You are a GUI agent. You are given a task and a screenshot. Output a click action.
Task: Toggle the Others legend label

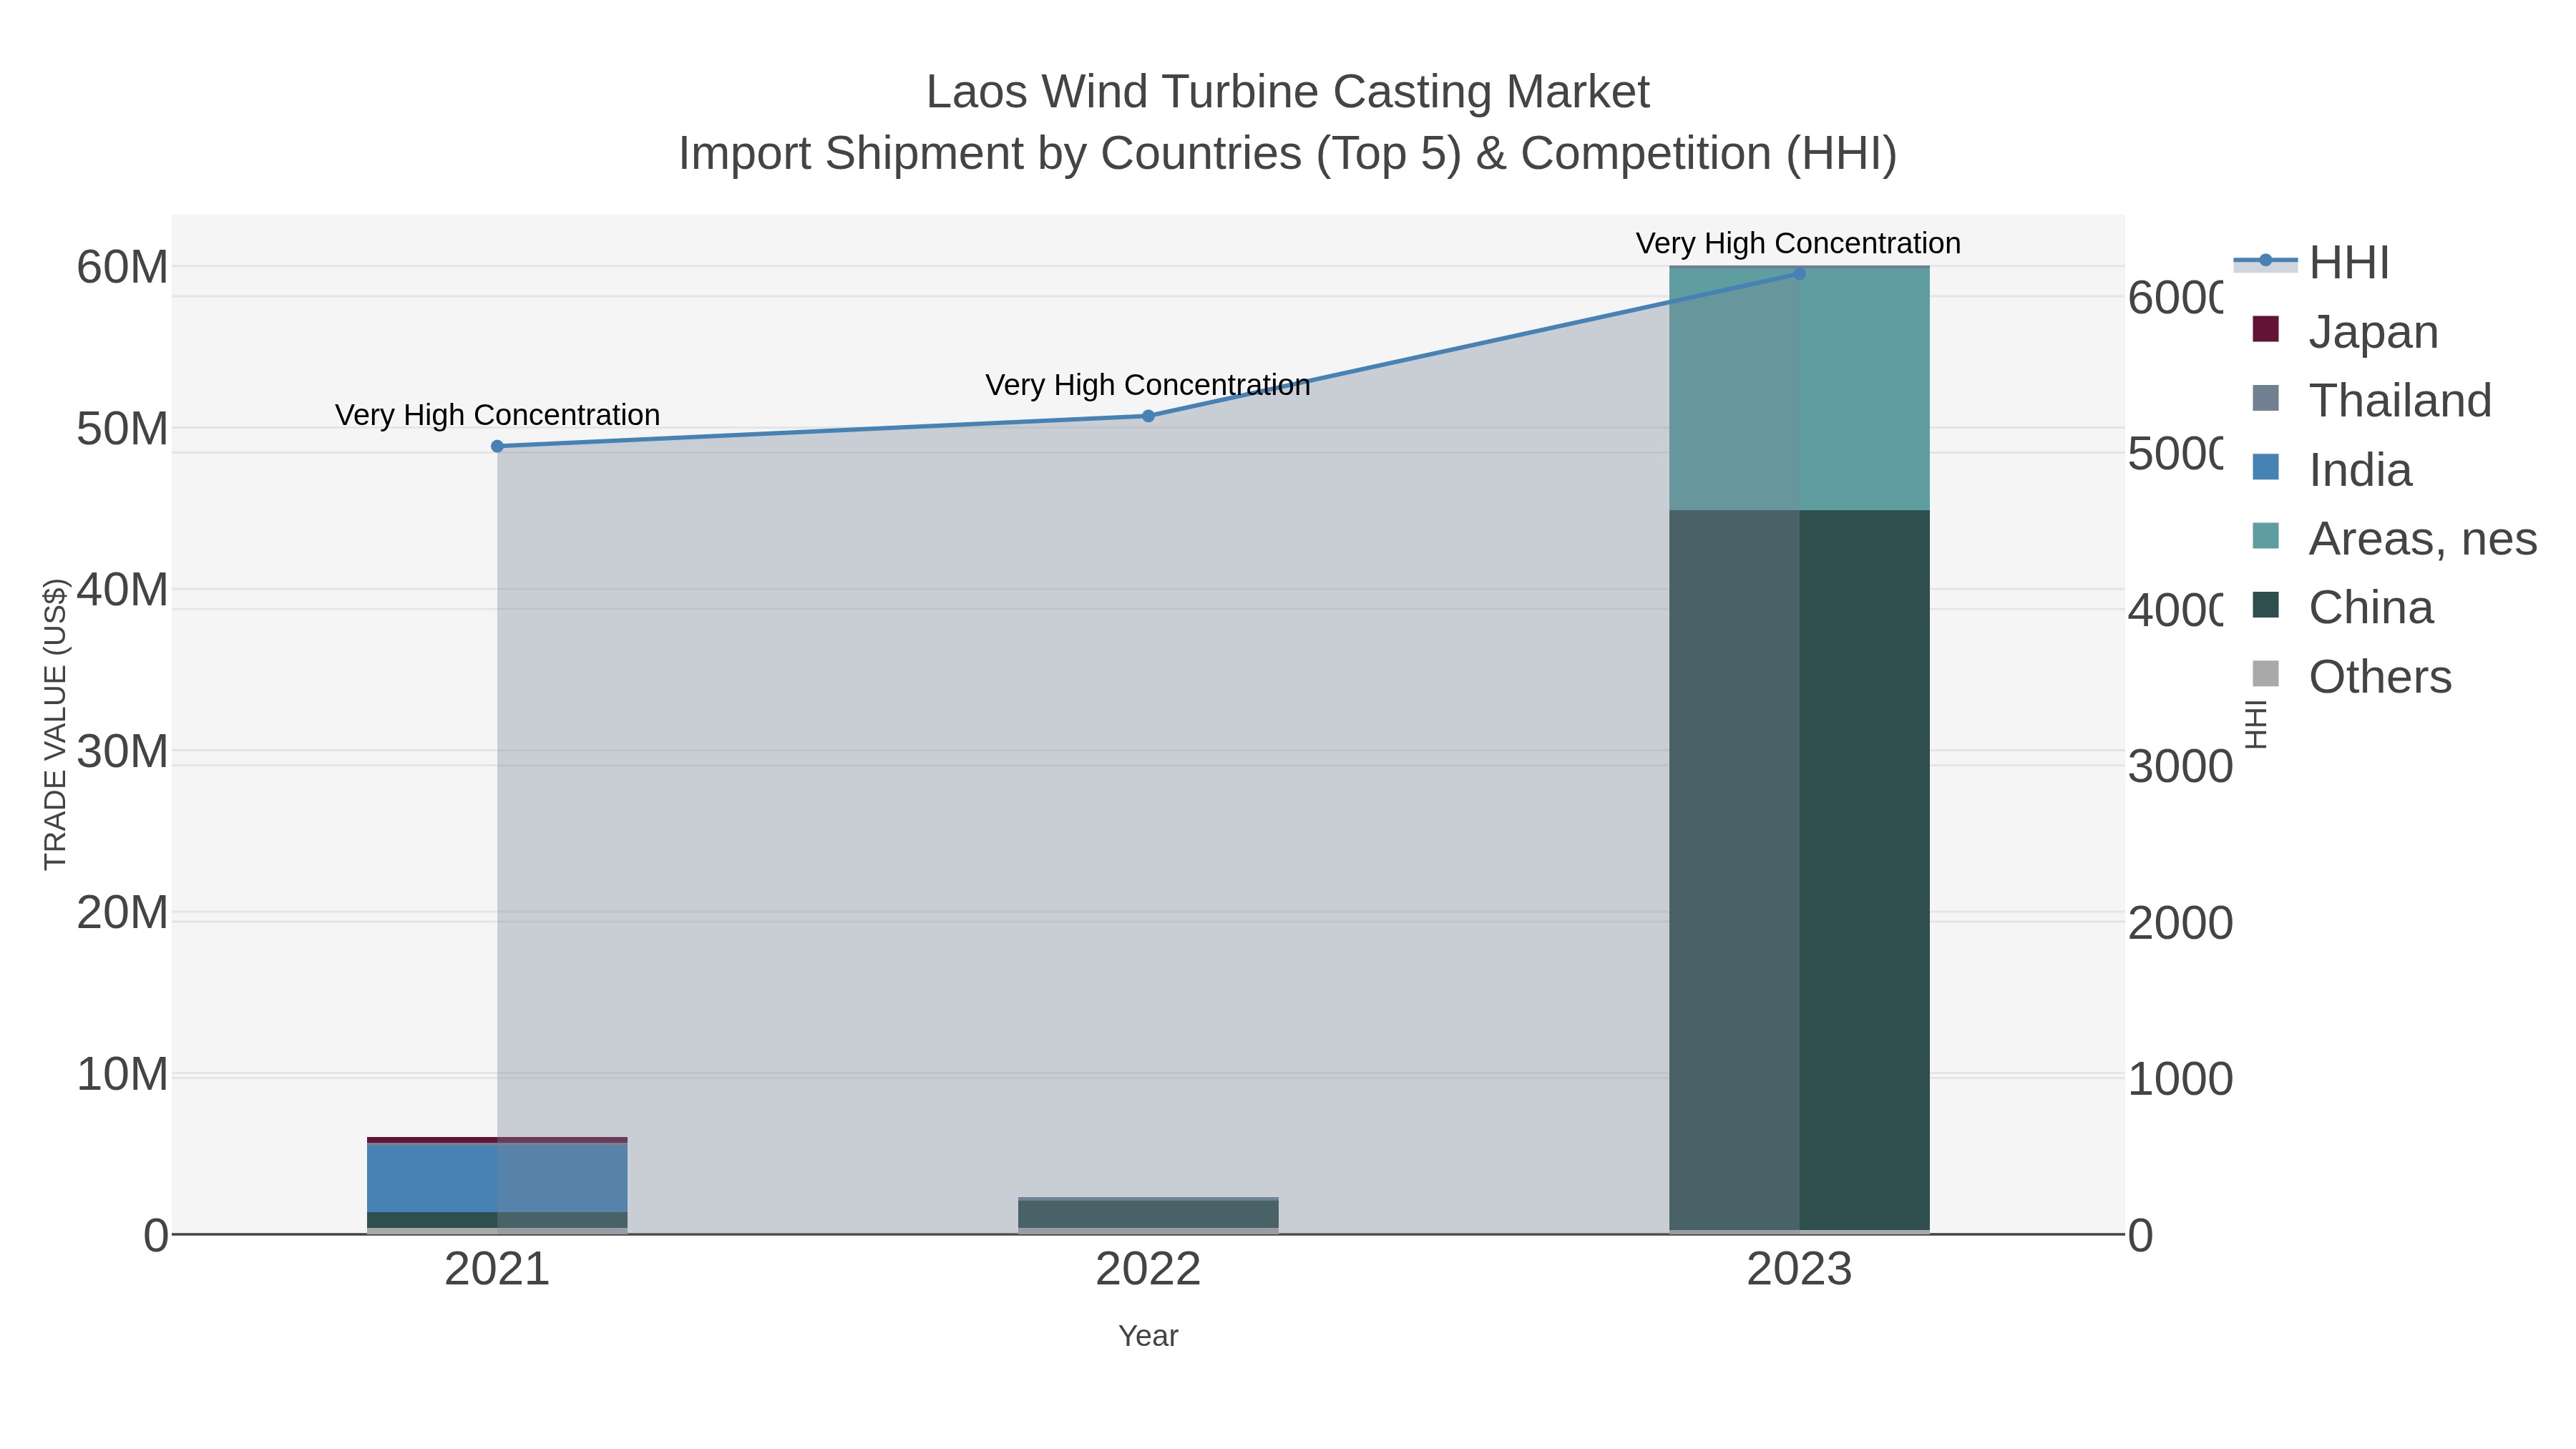(x=2380, y=676)
